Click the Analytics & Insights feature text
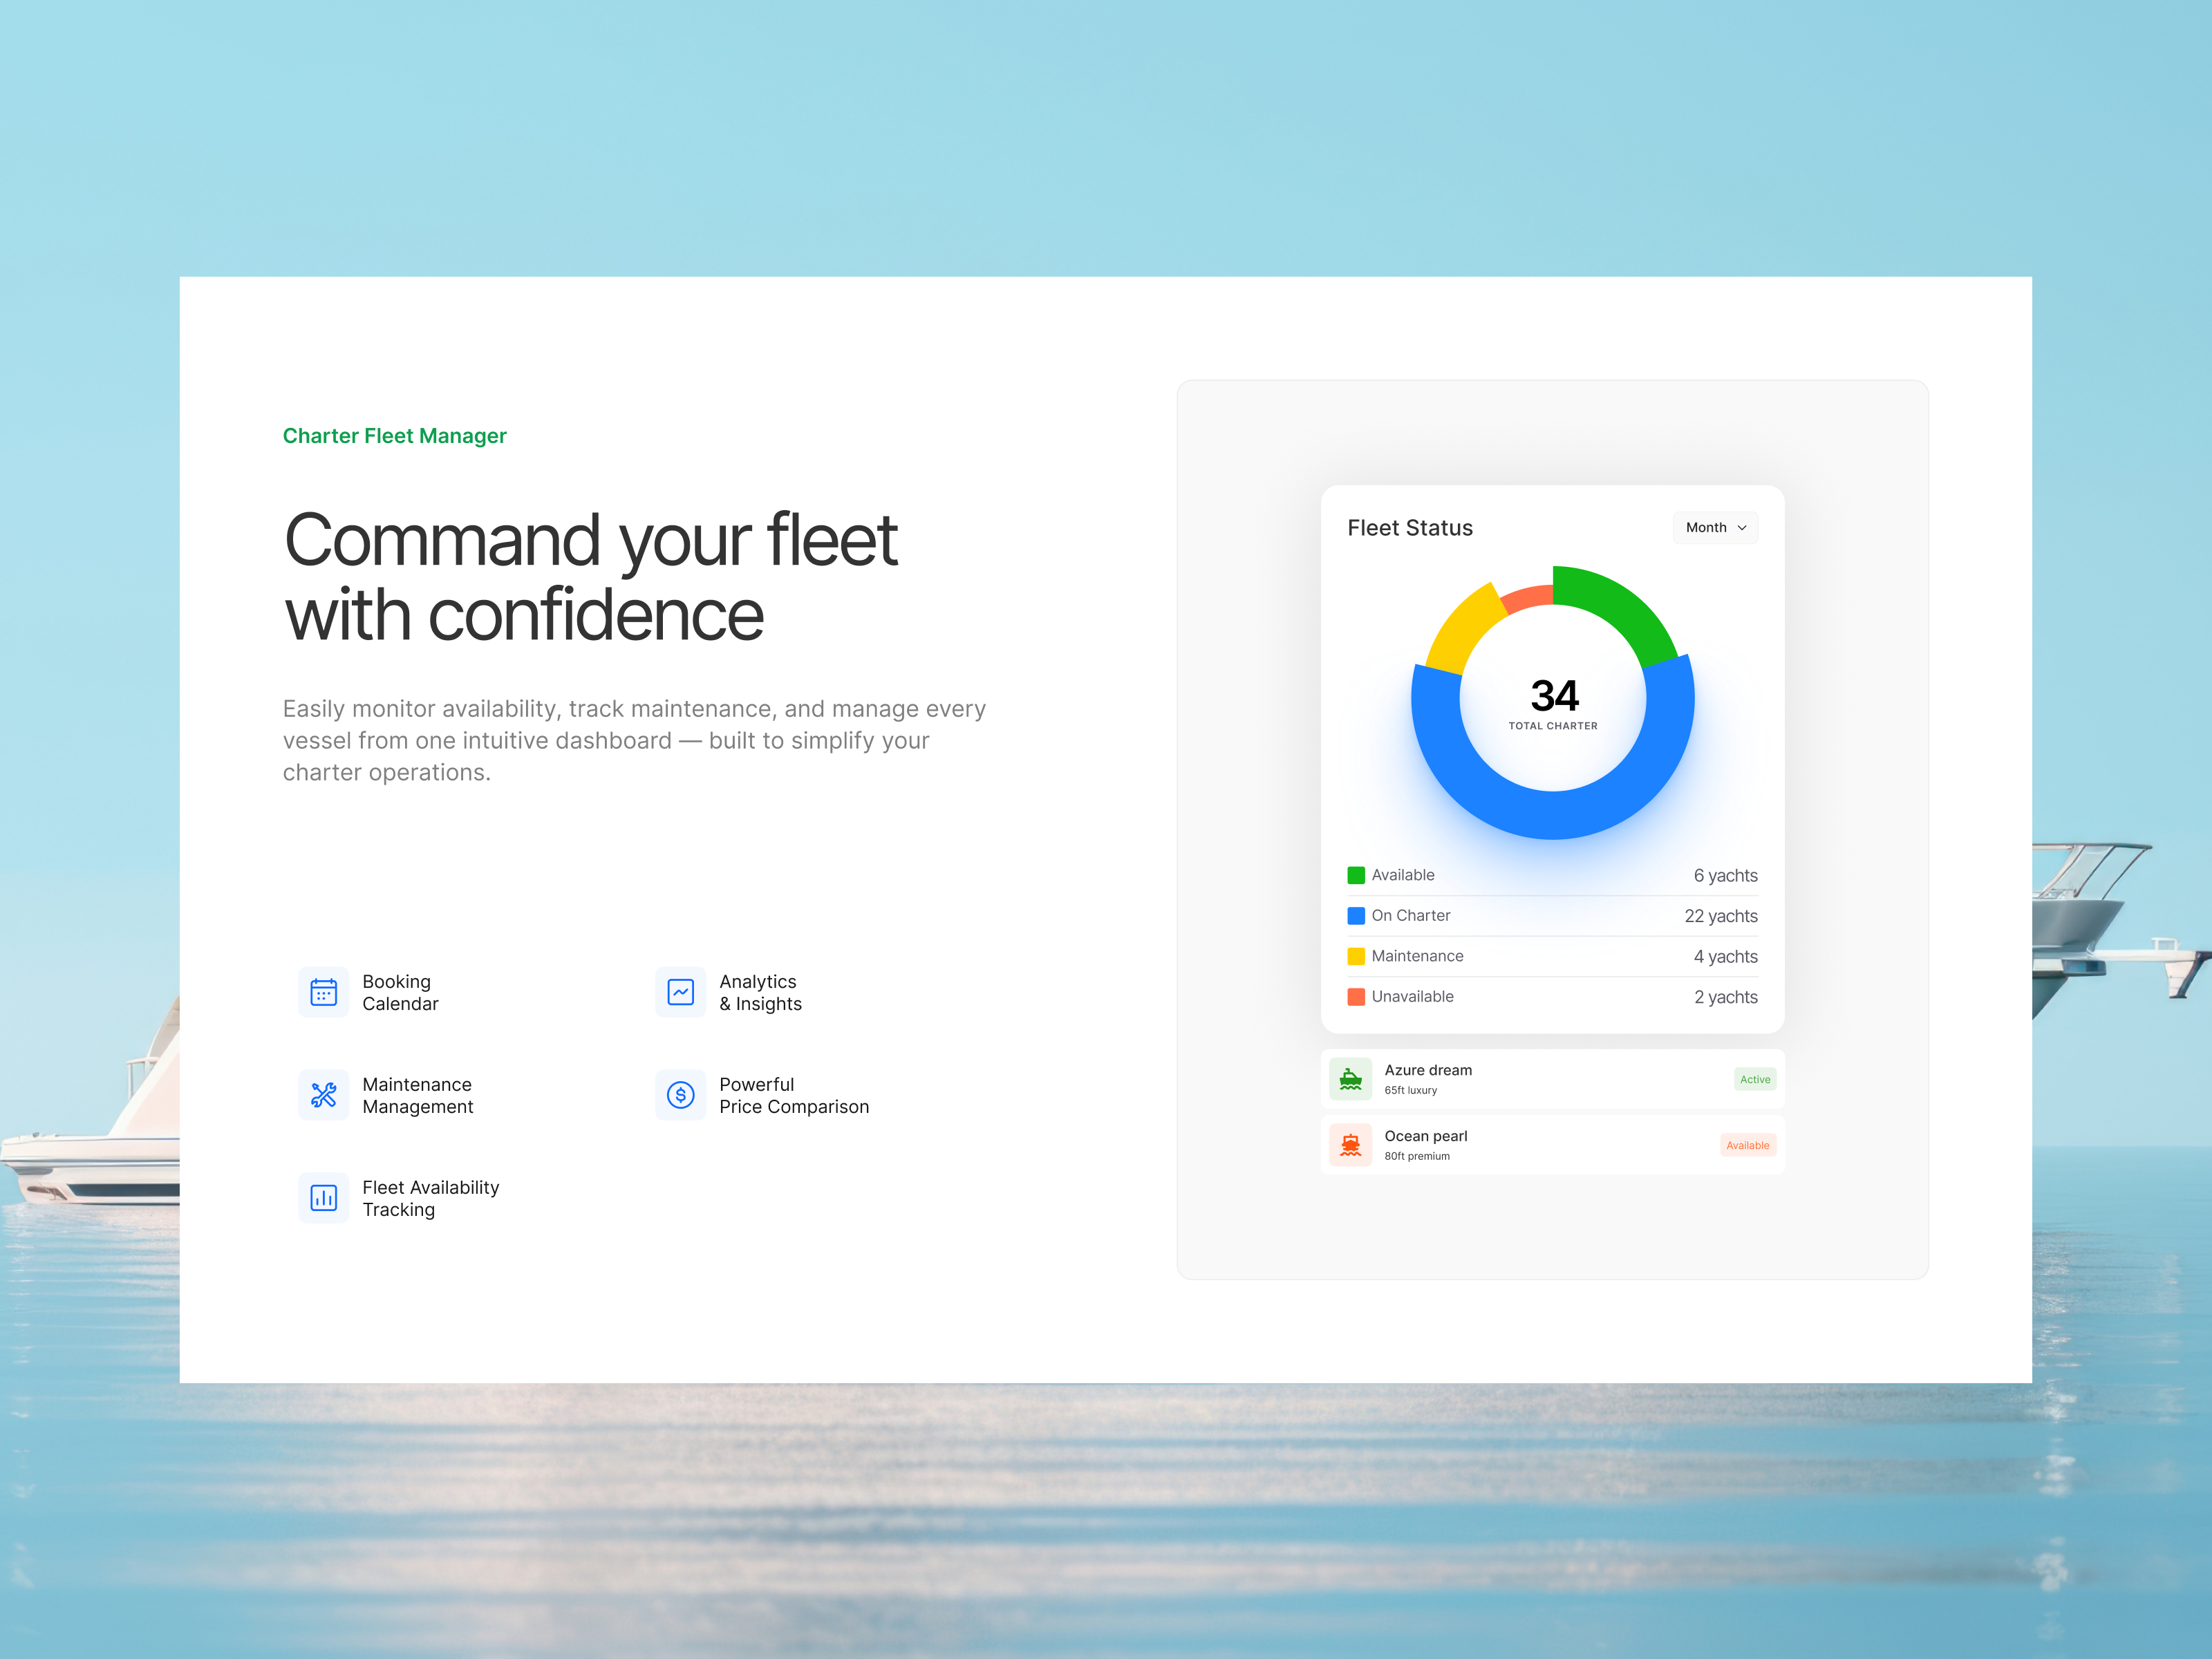The image size is (2212, 1659). pyautogui.click(x=760, y=993)
